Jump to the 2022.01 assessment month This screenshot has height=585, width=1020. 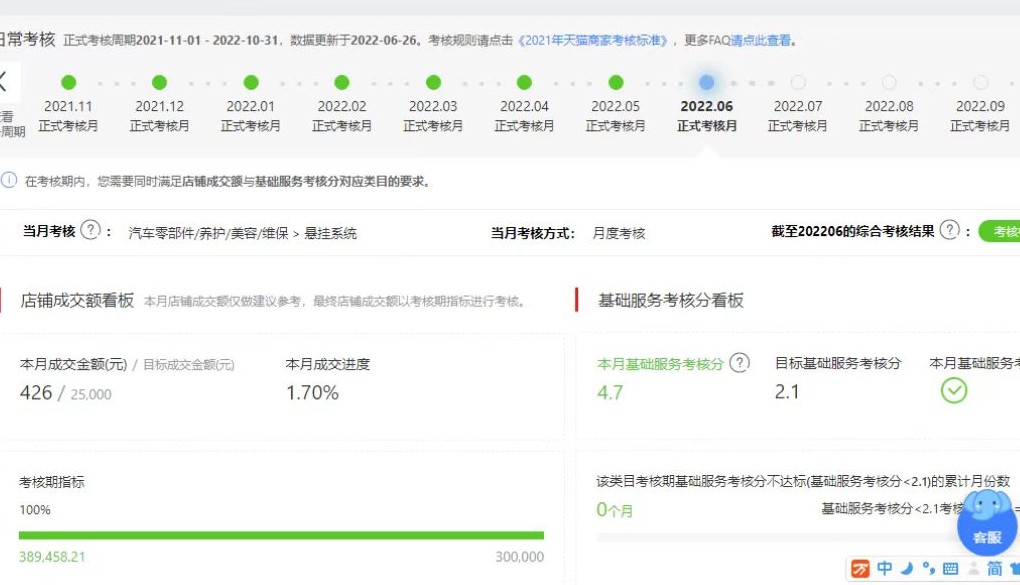click(x=251, y=83)
